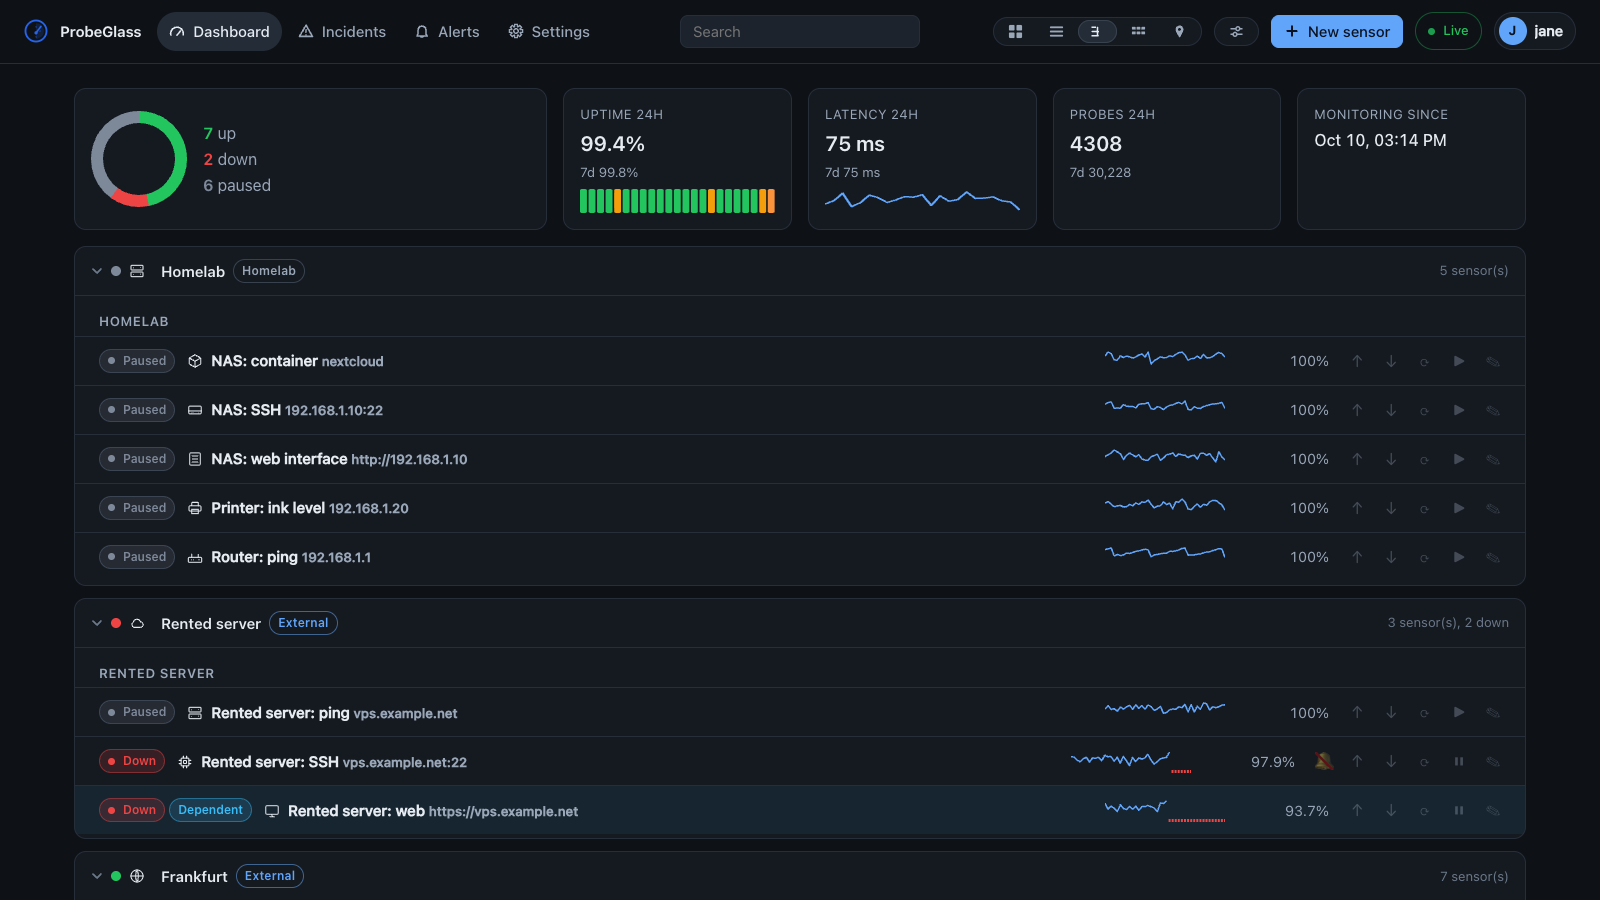Viewport: 1600px width, 900px height.
Task: Collapse the Frankfurt group
Action: tap(97, 876)
